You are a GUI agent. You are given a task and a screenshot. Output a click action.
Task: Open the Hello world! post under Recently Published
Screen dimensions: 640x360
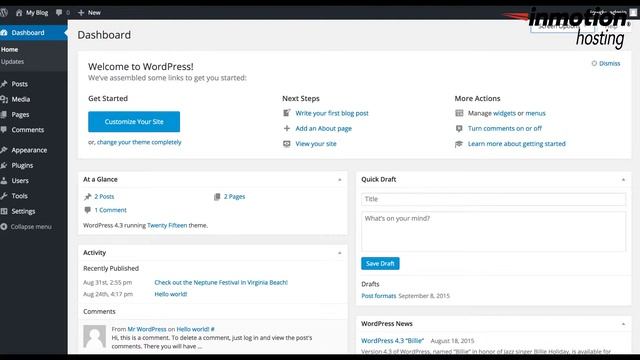point(171,294)
